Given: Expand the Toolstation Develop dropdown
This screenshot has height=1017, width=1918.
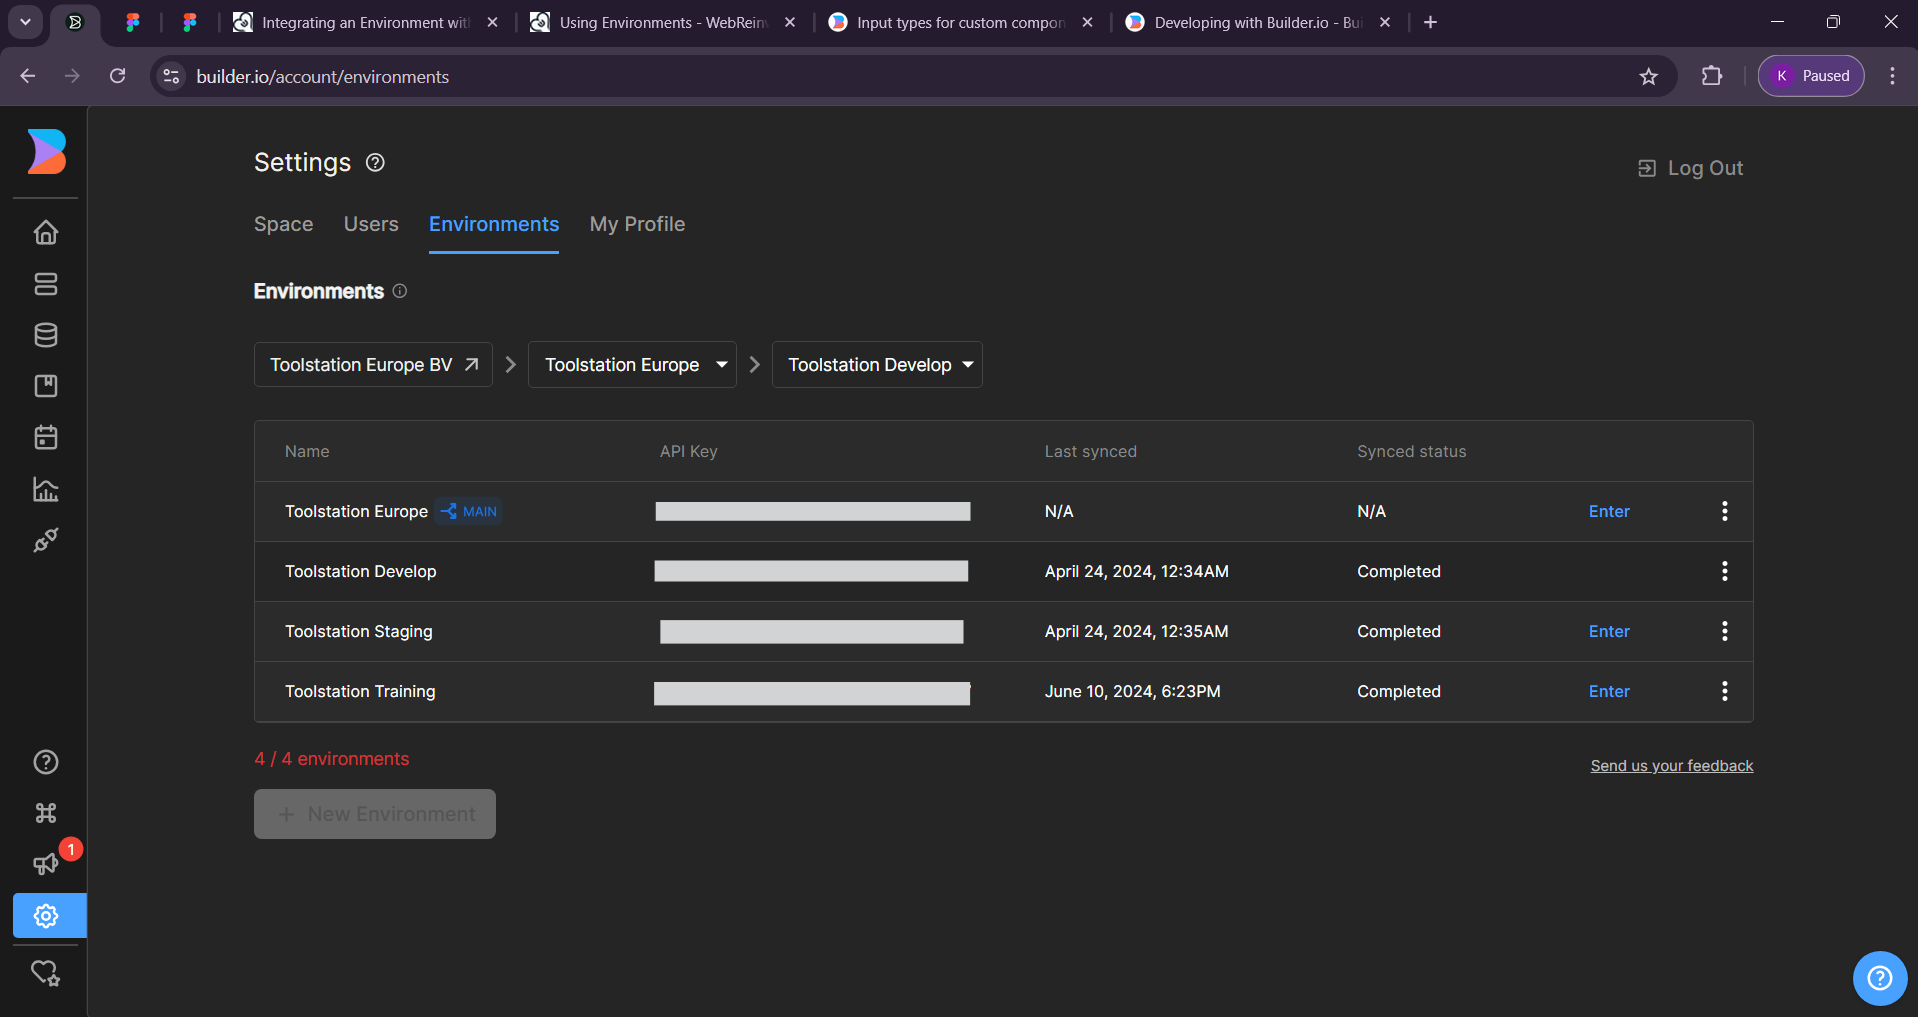Looking at the screenshot, I should [x=877, y=365].
